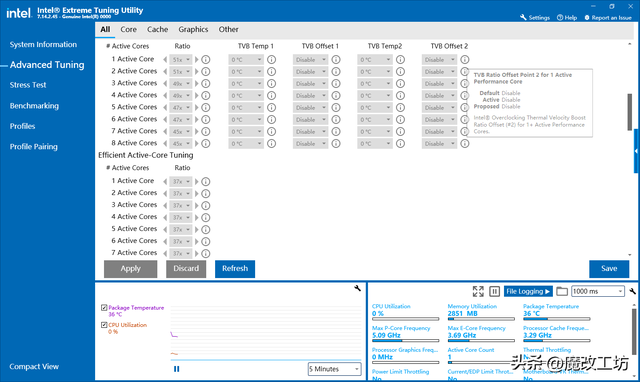Click the Refresh button
This screenshot has width=640, height=382.
(235, 269)
